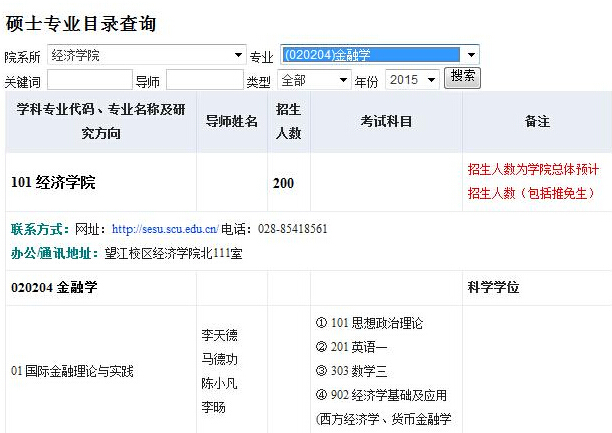Select the 101 经济学院 row title
612x433 pixels.
pos(53,183)
